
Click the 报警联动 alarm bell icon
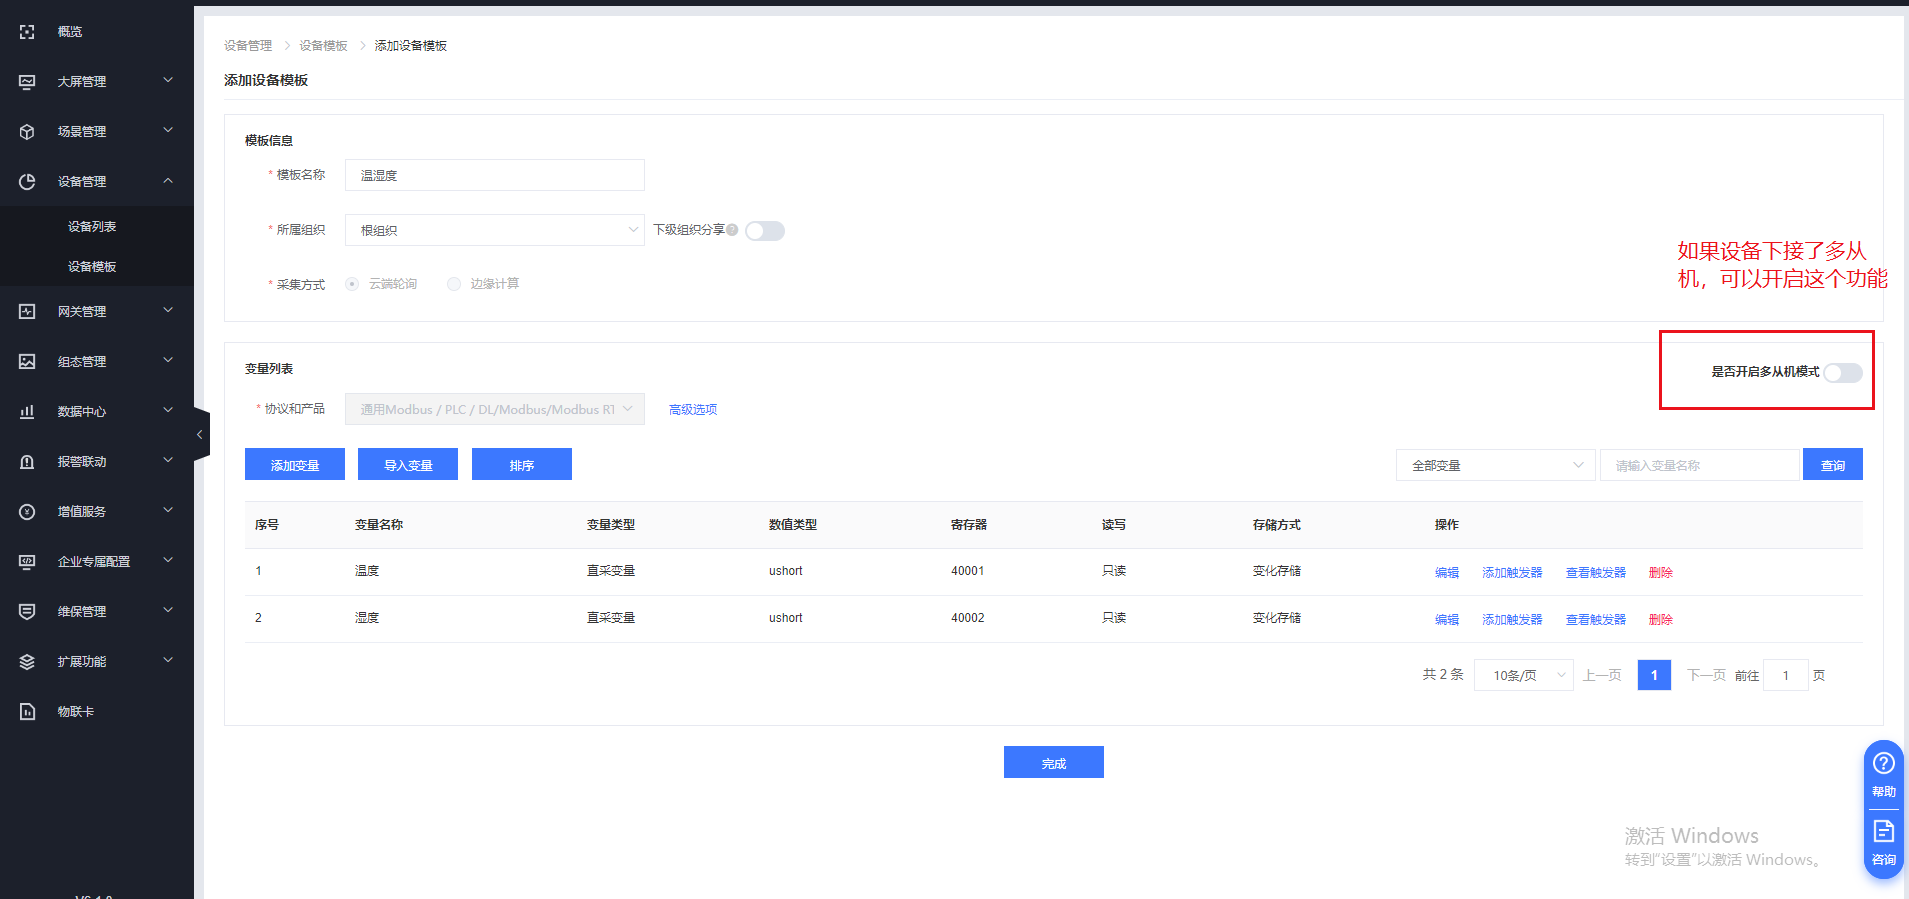click(x=27, y=462)
